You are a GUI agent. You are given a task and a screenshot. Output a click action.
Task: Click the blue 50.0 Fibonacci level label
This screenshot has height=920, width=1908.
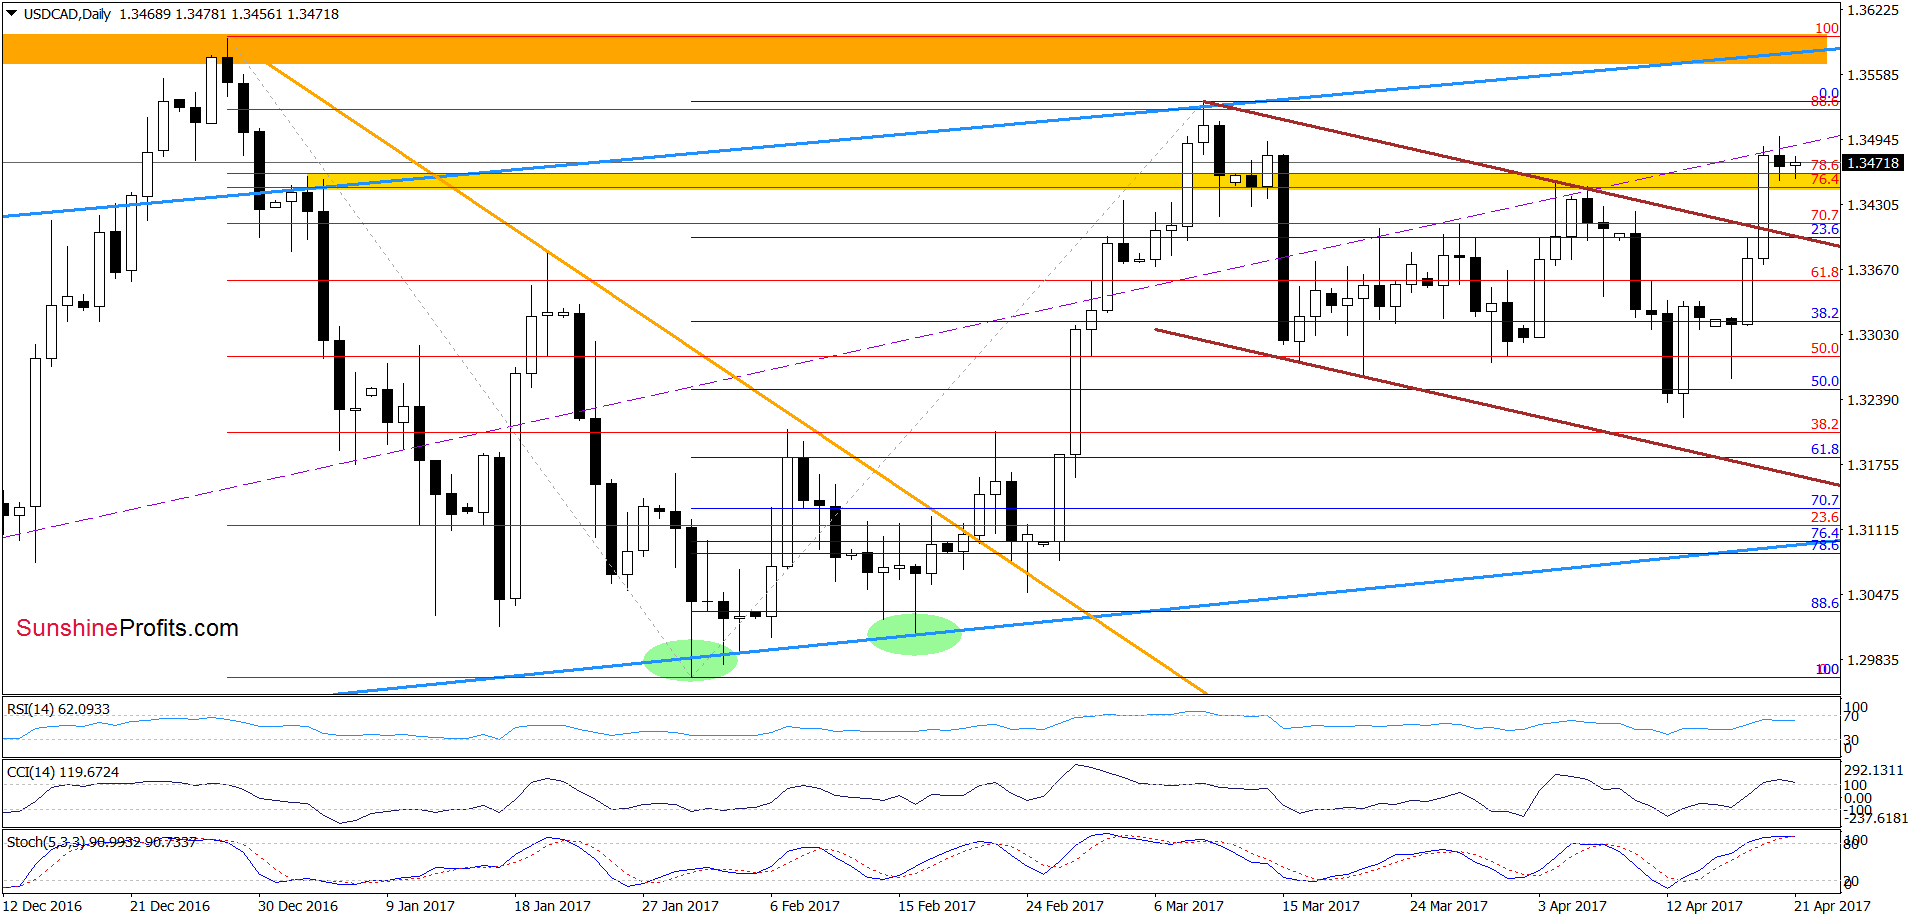1825,381
